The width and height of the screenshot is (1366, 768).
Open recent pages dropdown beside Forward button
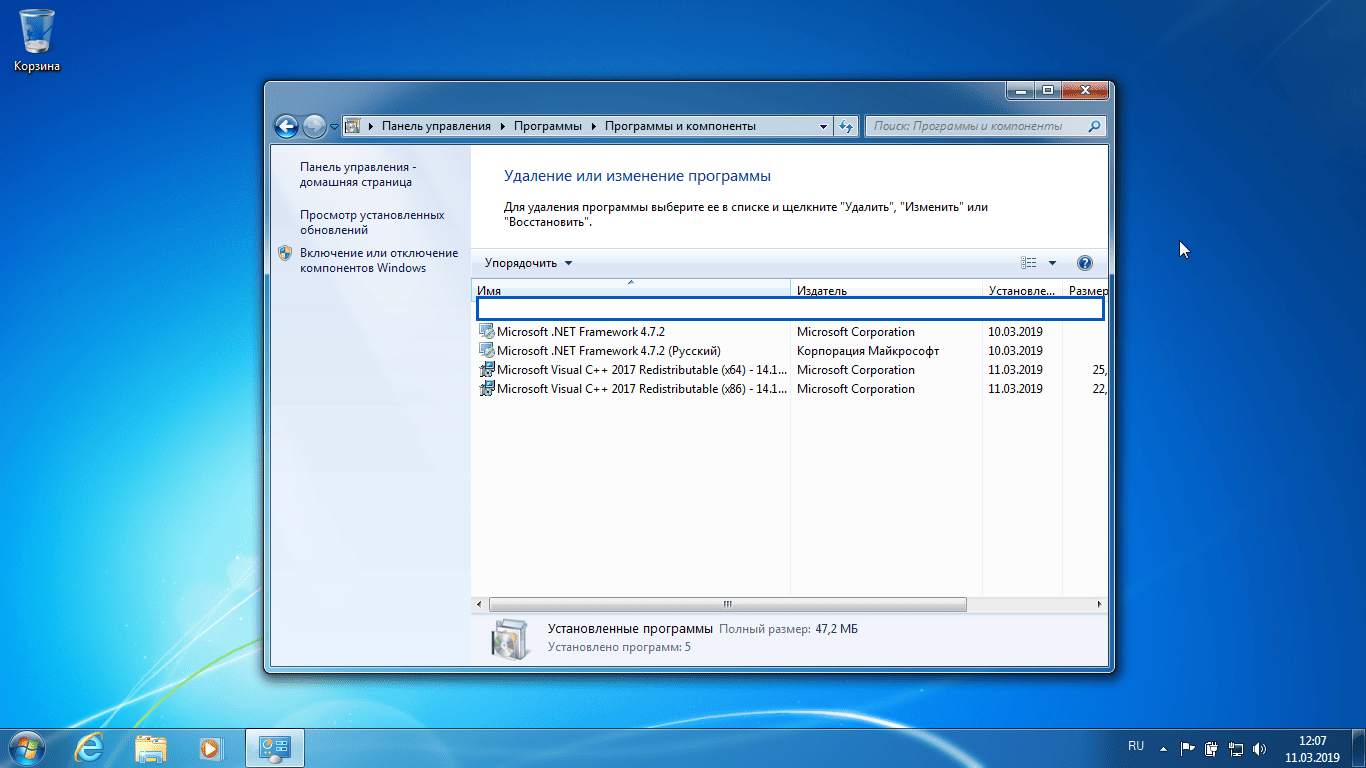click(x=334, y=127)
